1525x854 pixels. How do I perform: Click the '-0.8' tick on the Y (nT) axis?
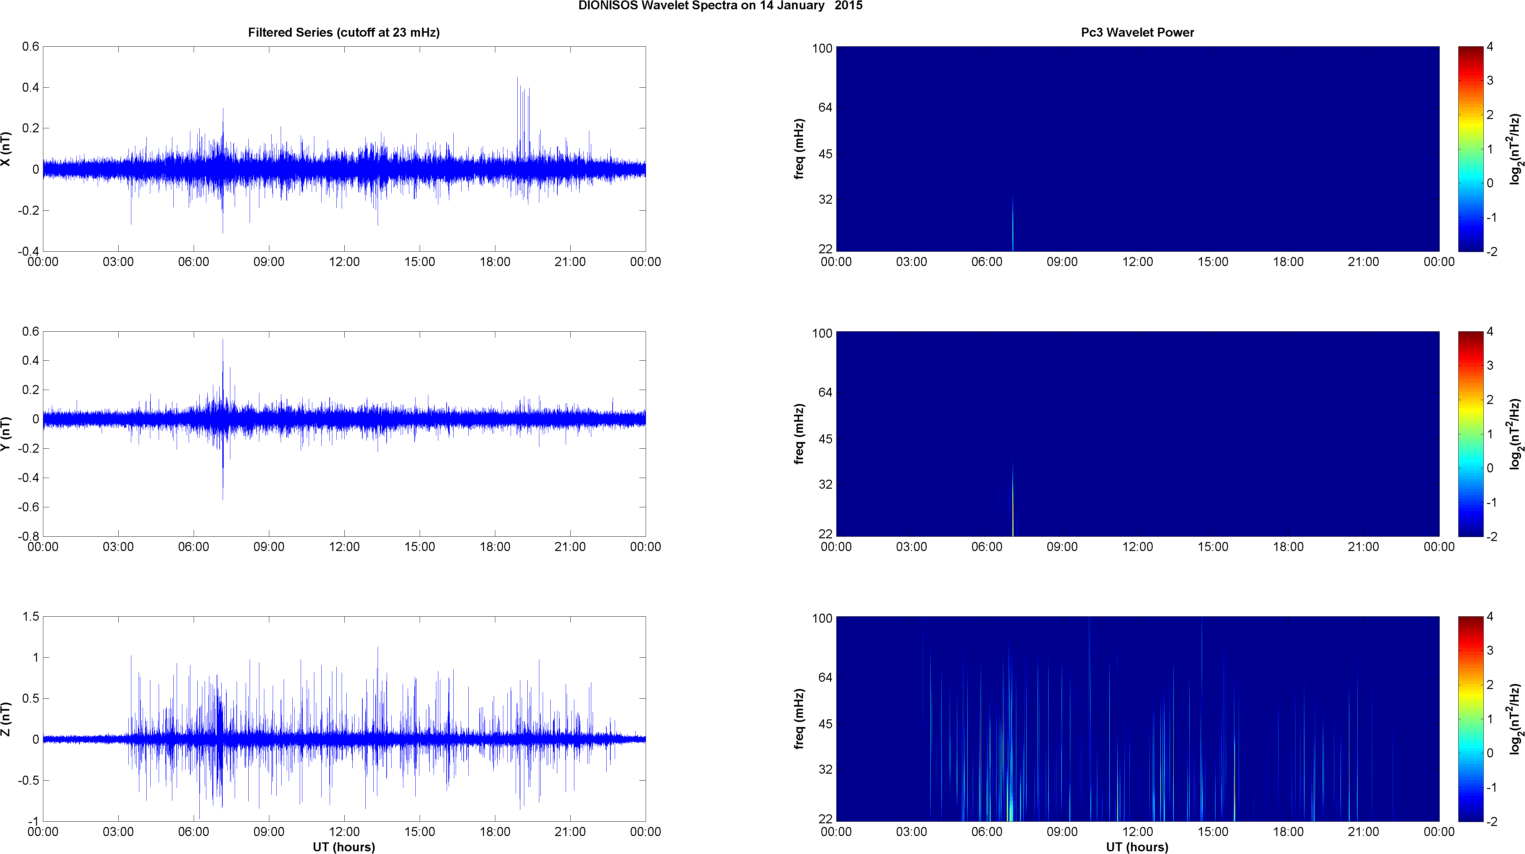pos(27,536)
